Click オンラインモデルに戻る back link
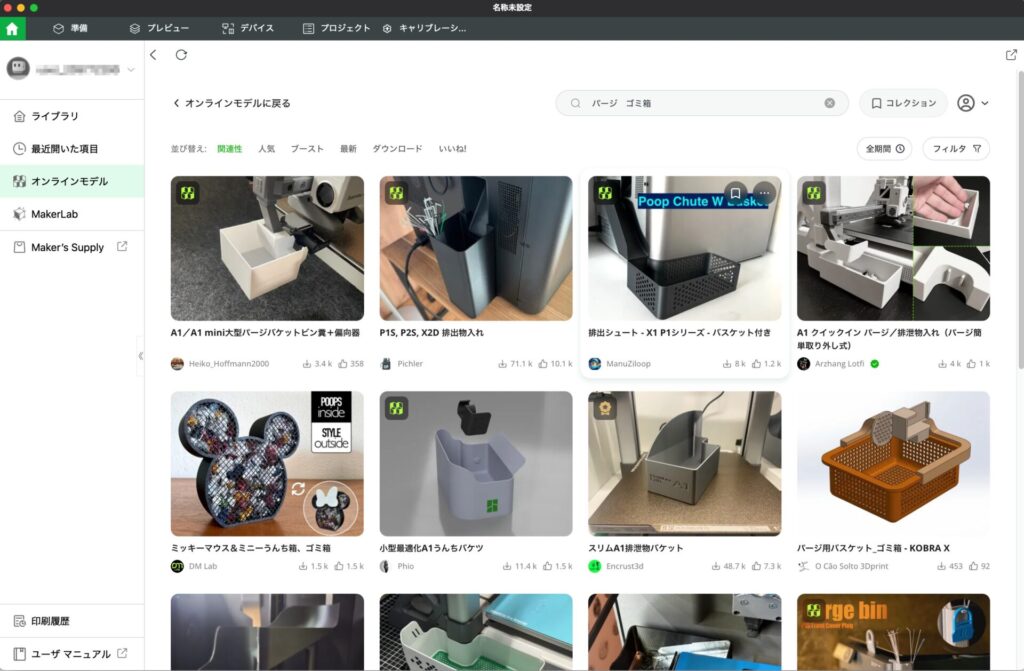This screenshot has width=1024, height=671. 232,103
